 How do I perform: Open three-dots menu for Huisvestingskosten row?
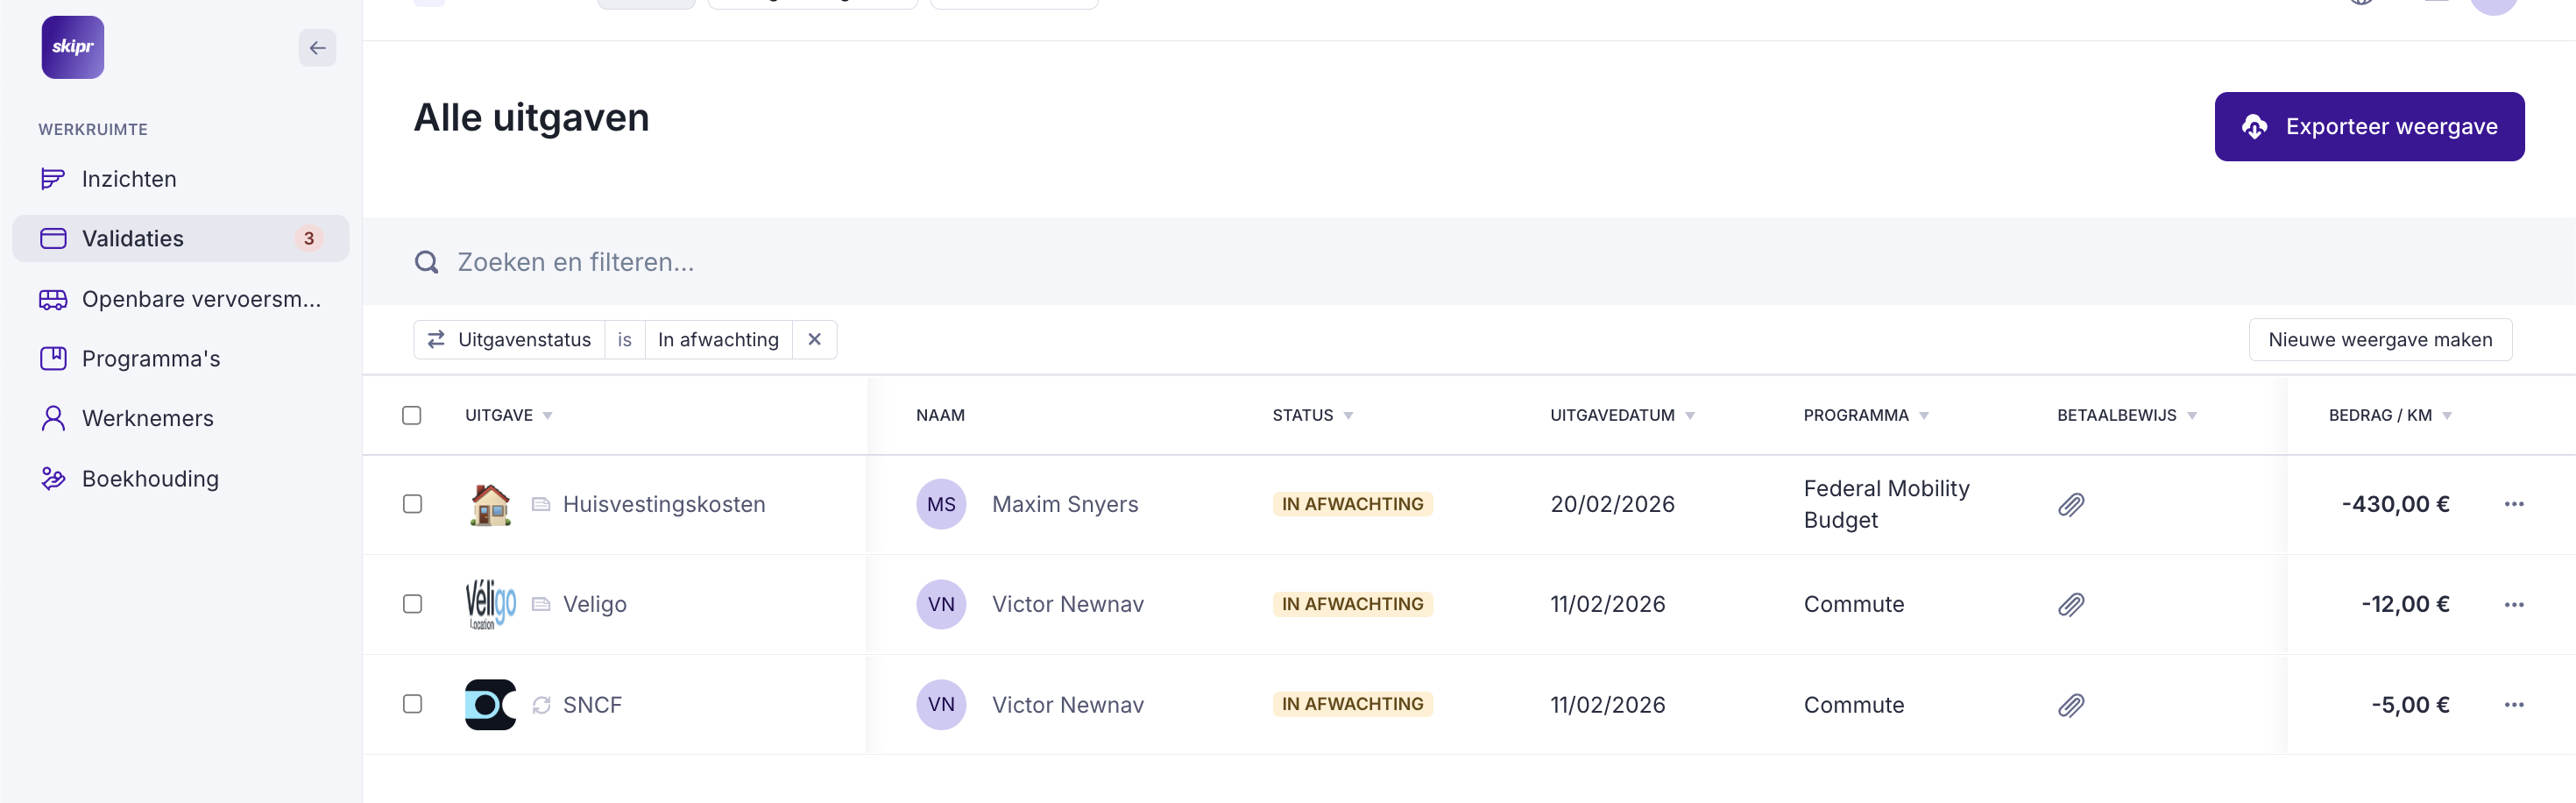[2513, 504]
